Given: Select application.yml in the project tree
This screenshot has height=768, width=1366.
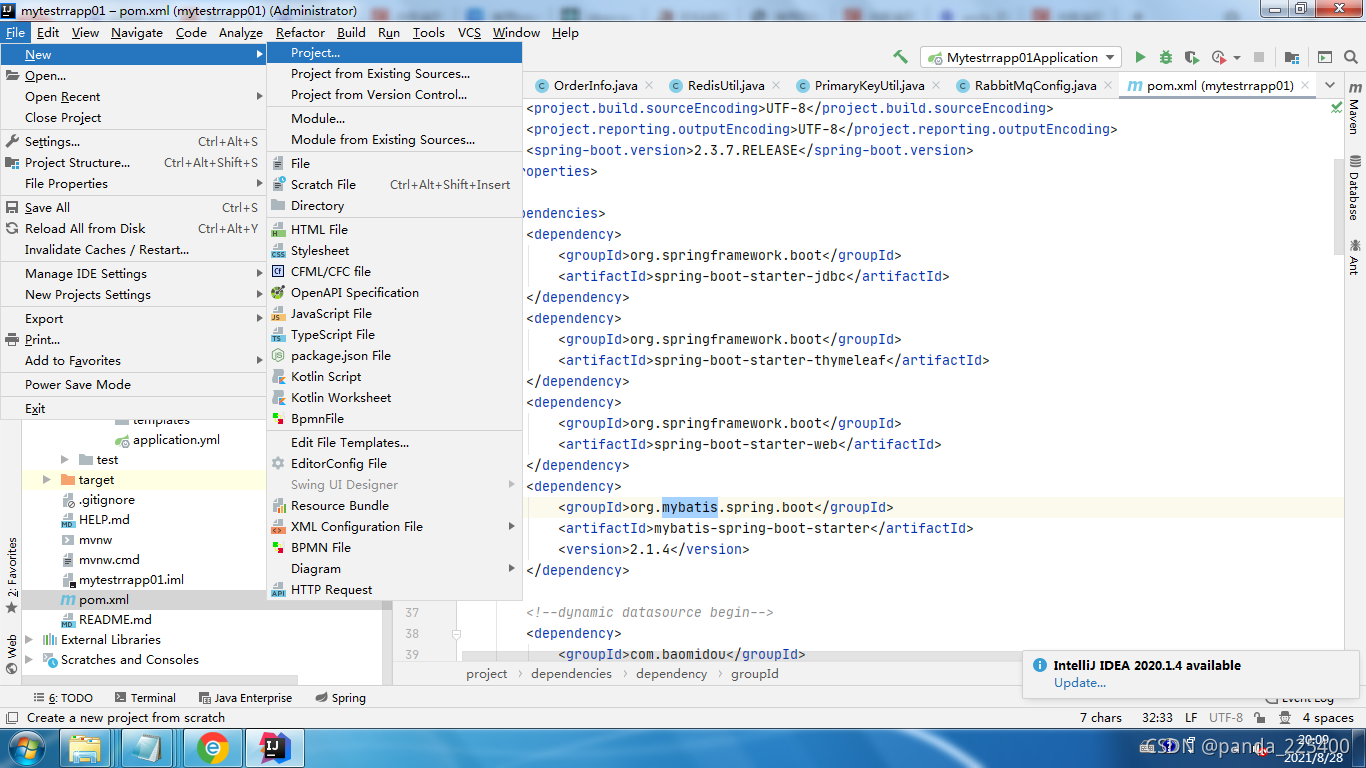Looking at the screenshot, I should [176, 440].
